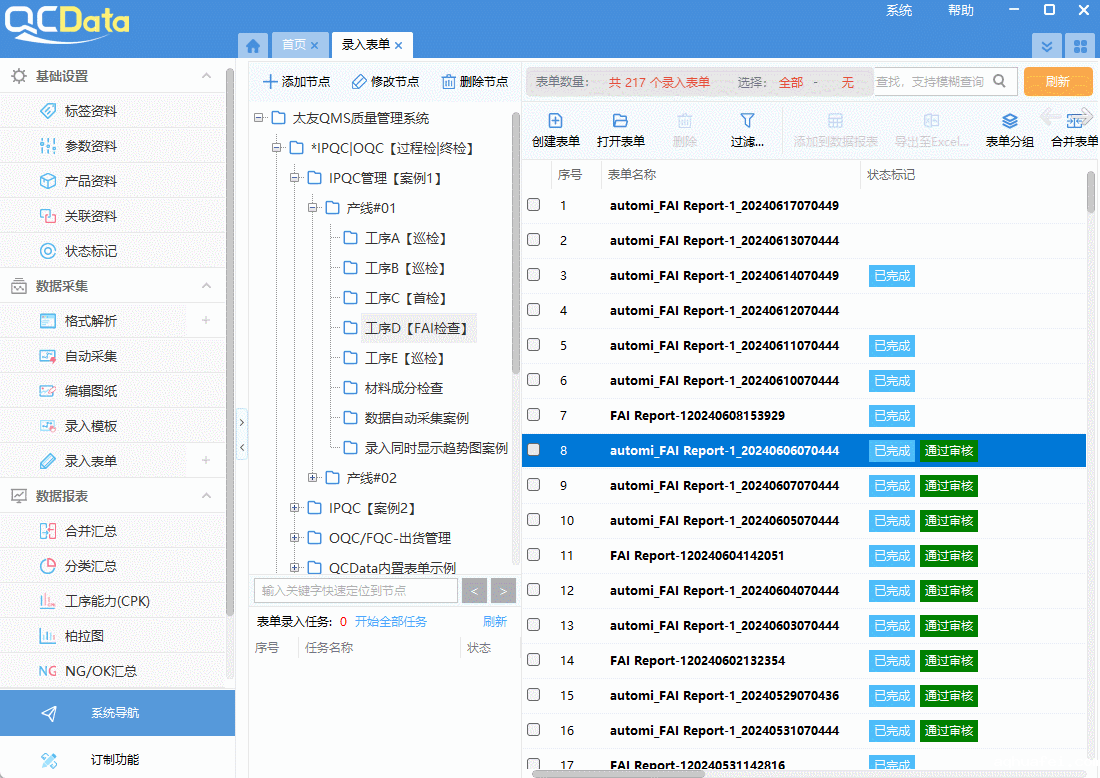Click the Create Form (创建表单) icon
Image resolution: width=1100 pixels, height=778 pixels.
(x=556, y=121)
